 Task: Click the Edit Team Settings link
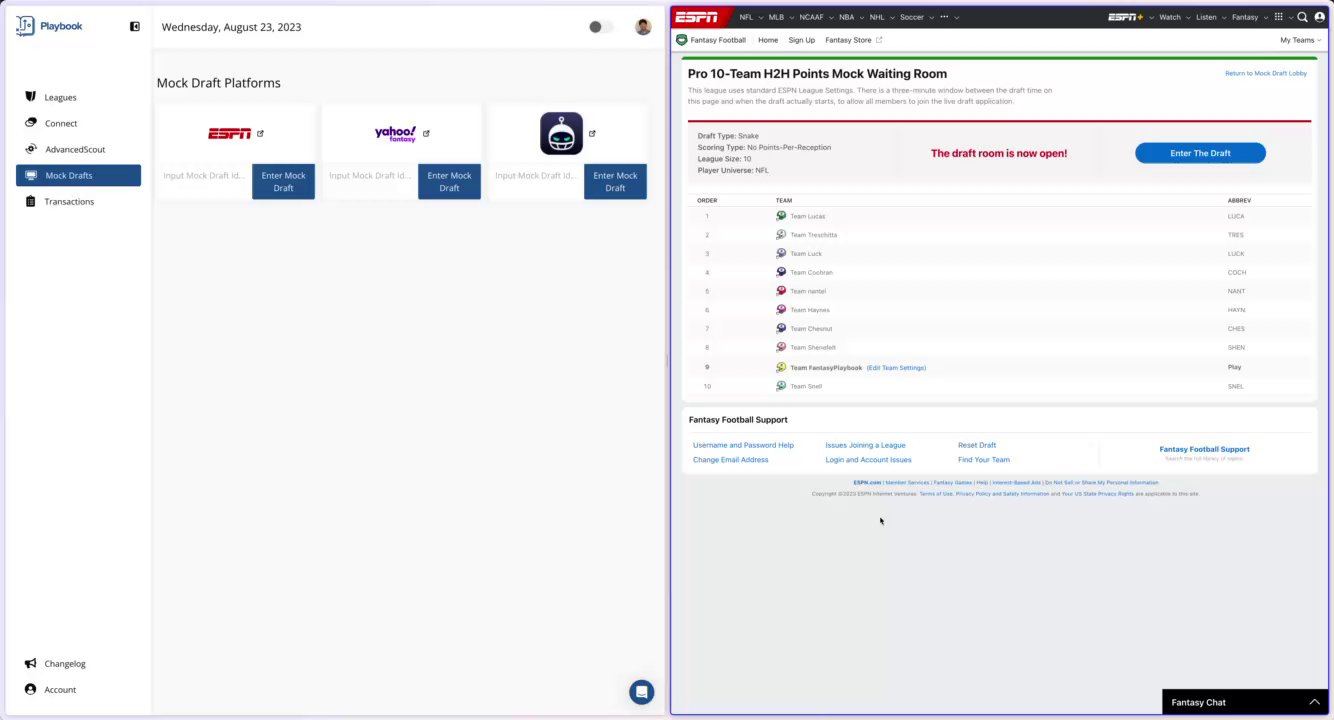pos(896,368)
